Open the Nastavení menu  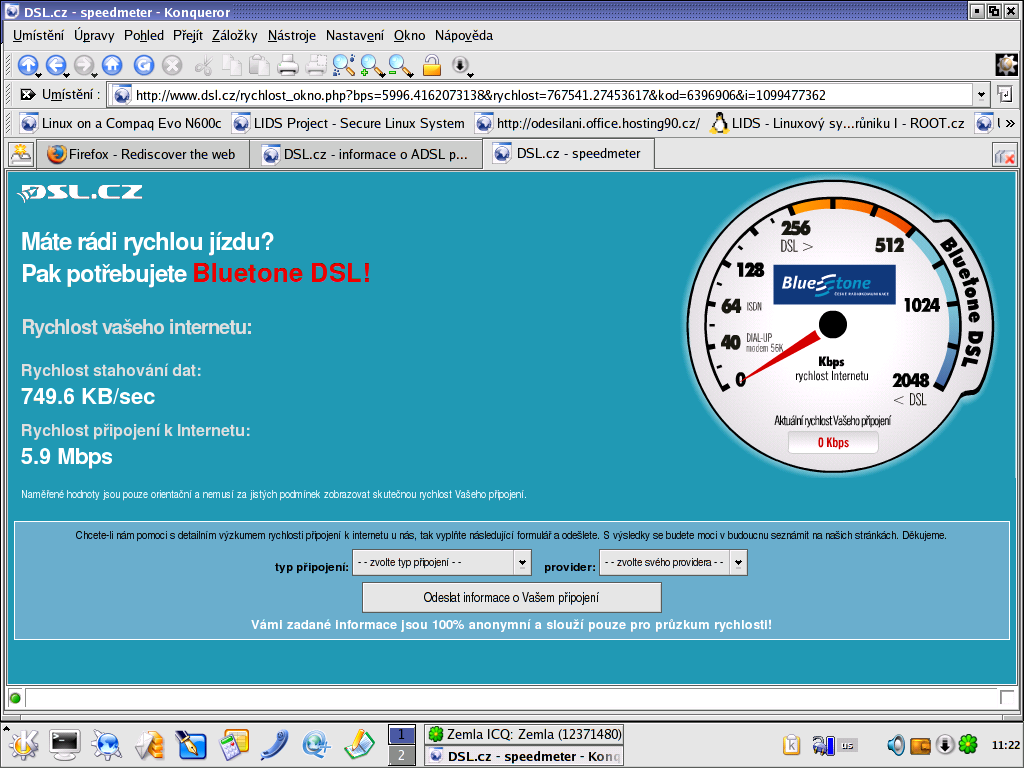click(x=355, y=35)
